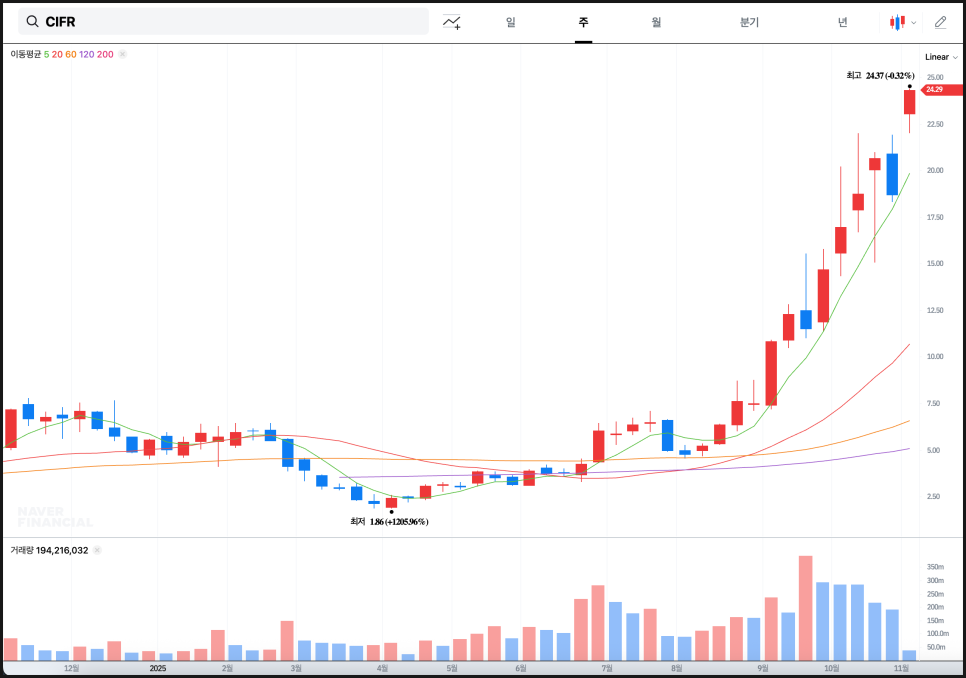Select the 60-period moving average value
This screenshot has height=678, width=966.
(71, 54)
